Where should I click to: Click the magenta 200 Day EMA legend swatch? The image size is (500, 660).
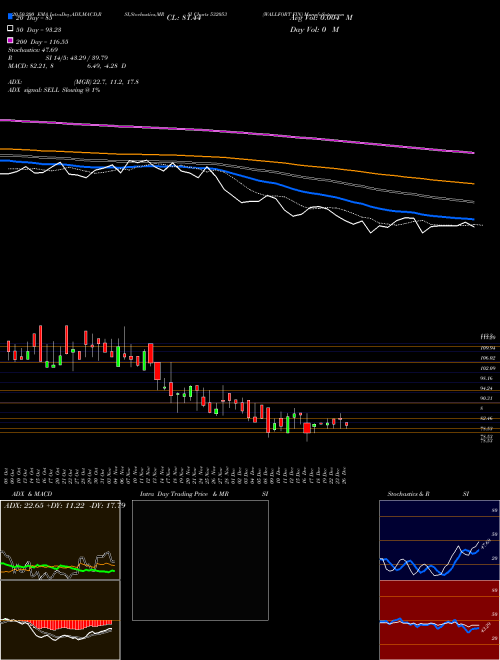pyautogui.click(x=10, y=40)
